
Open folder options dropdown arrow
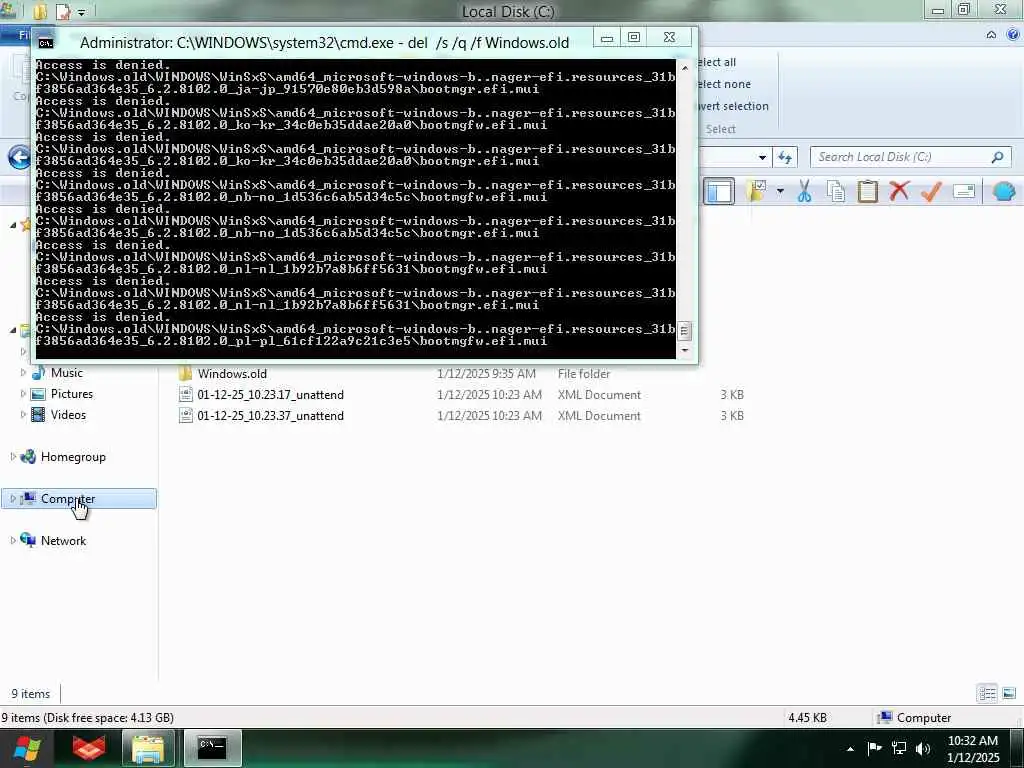pyautogui.click(x=780, y=191)
